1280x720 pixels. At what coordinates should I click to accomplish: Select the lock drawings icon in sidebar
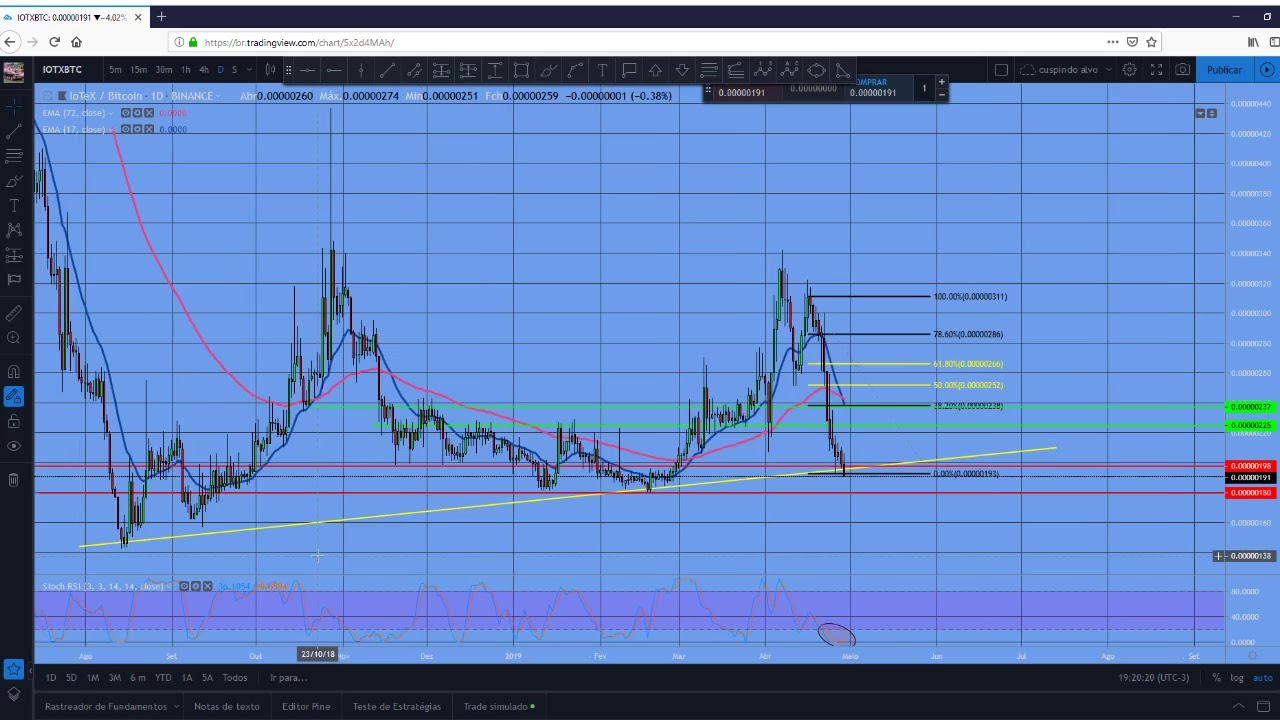coord(14,422)
